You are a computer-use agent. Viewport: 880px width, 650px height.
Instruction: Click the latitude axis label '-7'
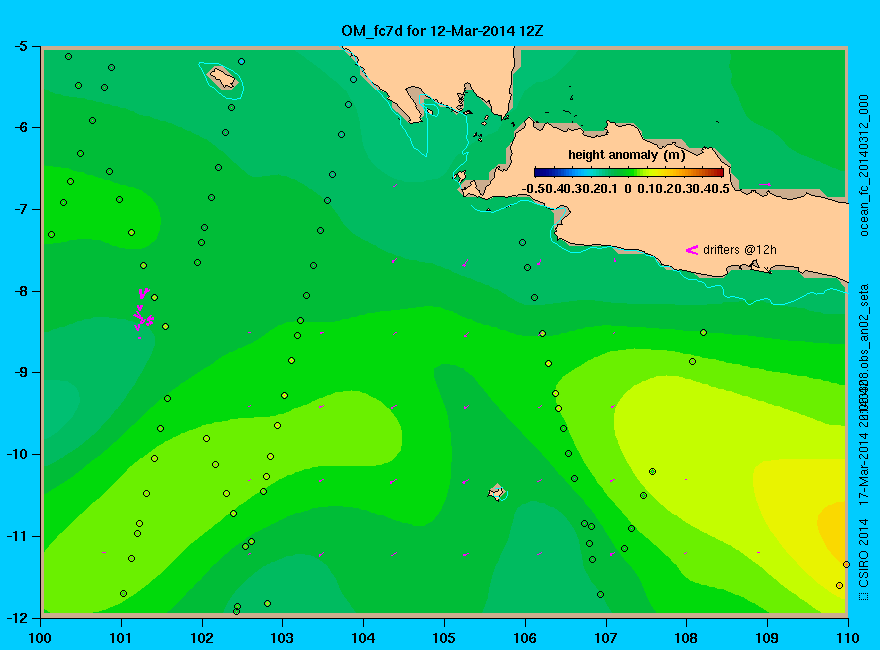tap(20, 209)
